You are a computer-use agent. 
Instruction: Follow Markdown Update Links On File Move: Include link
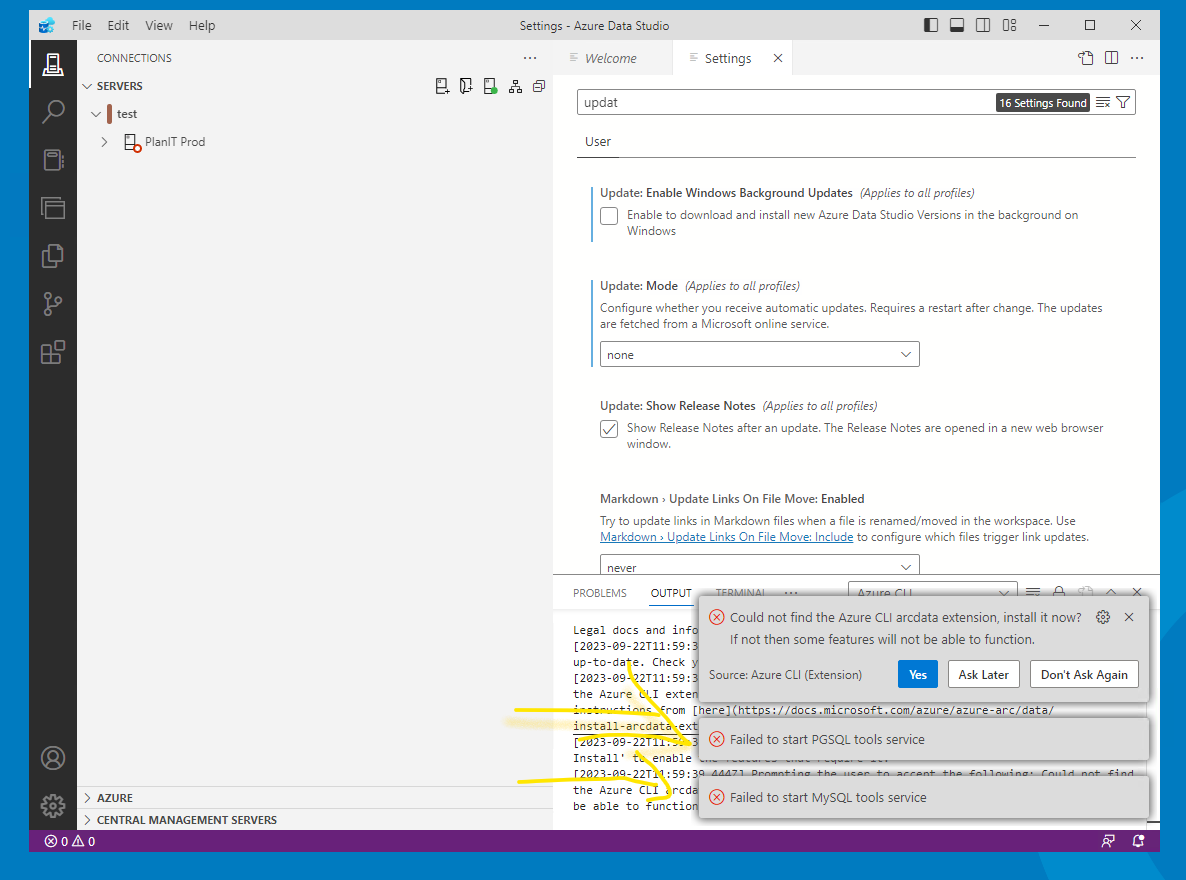[x=726, y=537]
